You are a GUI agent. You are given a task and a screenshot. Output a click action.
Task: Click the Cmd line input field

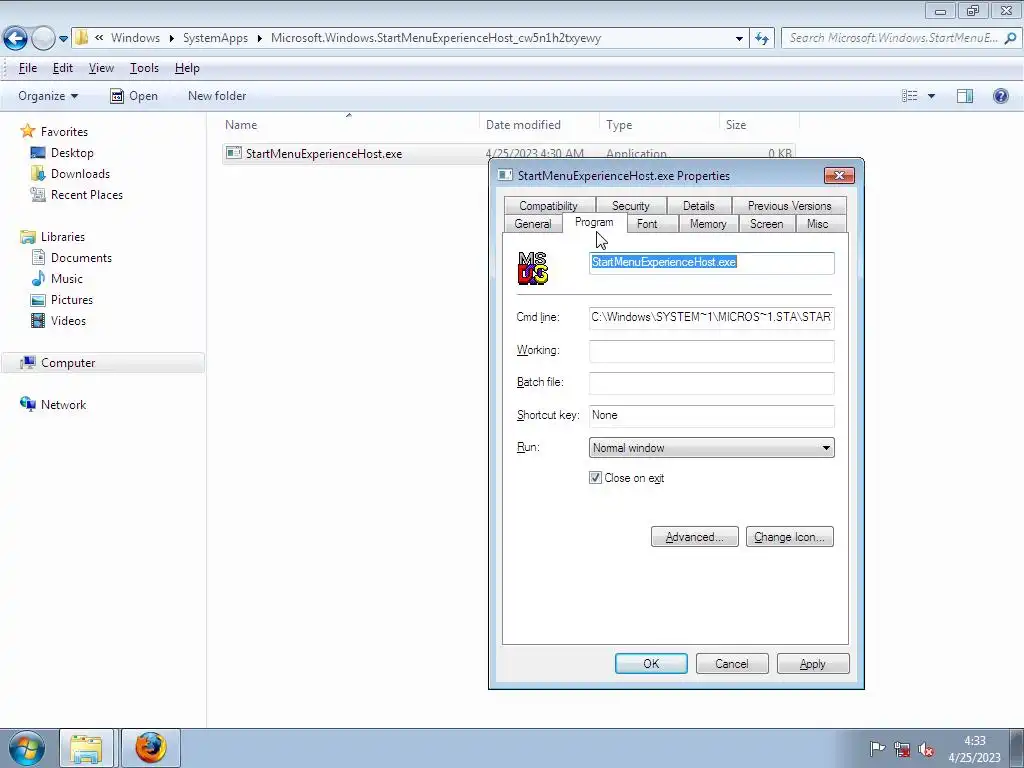(x=711, y=317)
